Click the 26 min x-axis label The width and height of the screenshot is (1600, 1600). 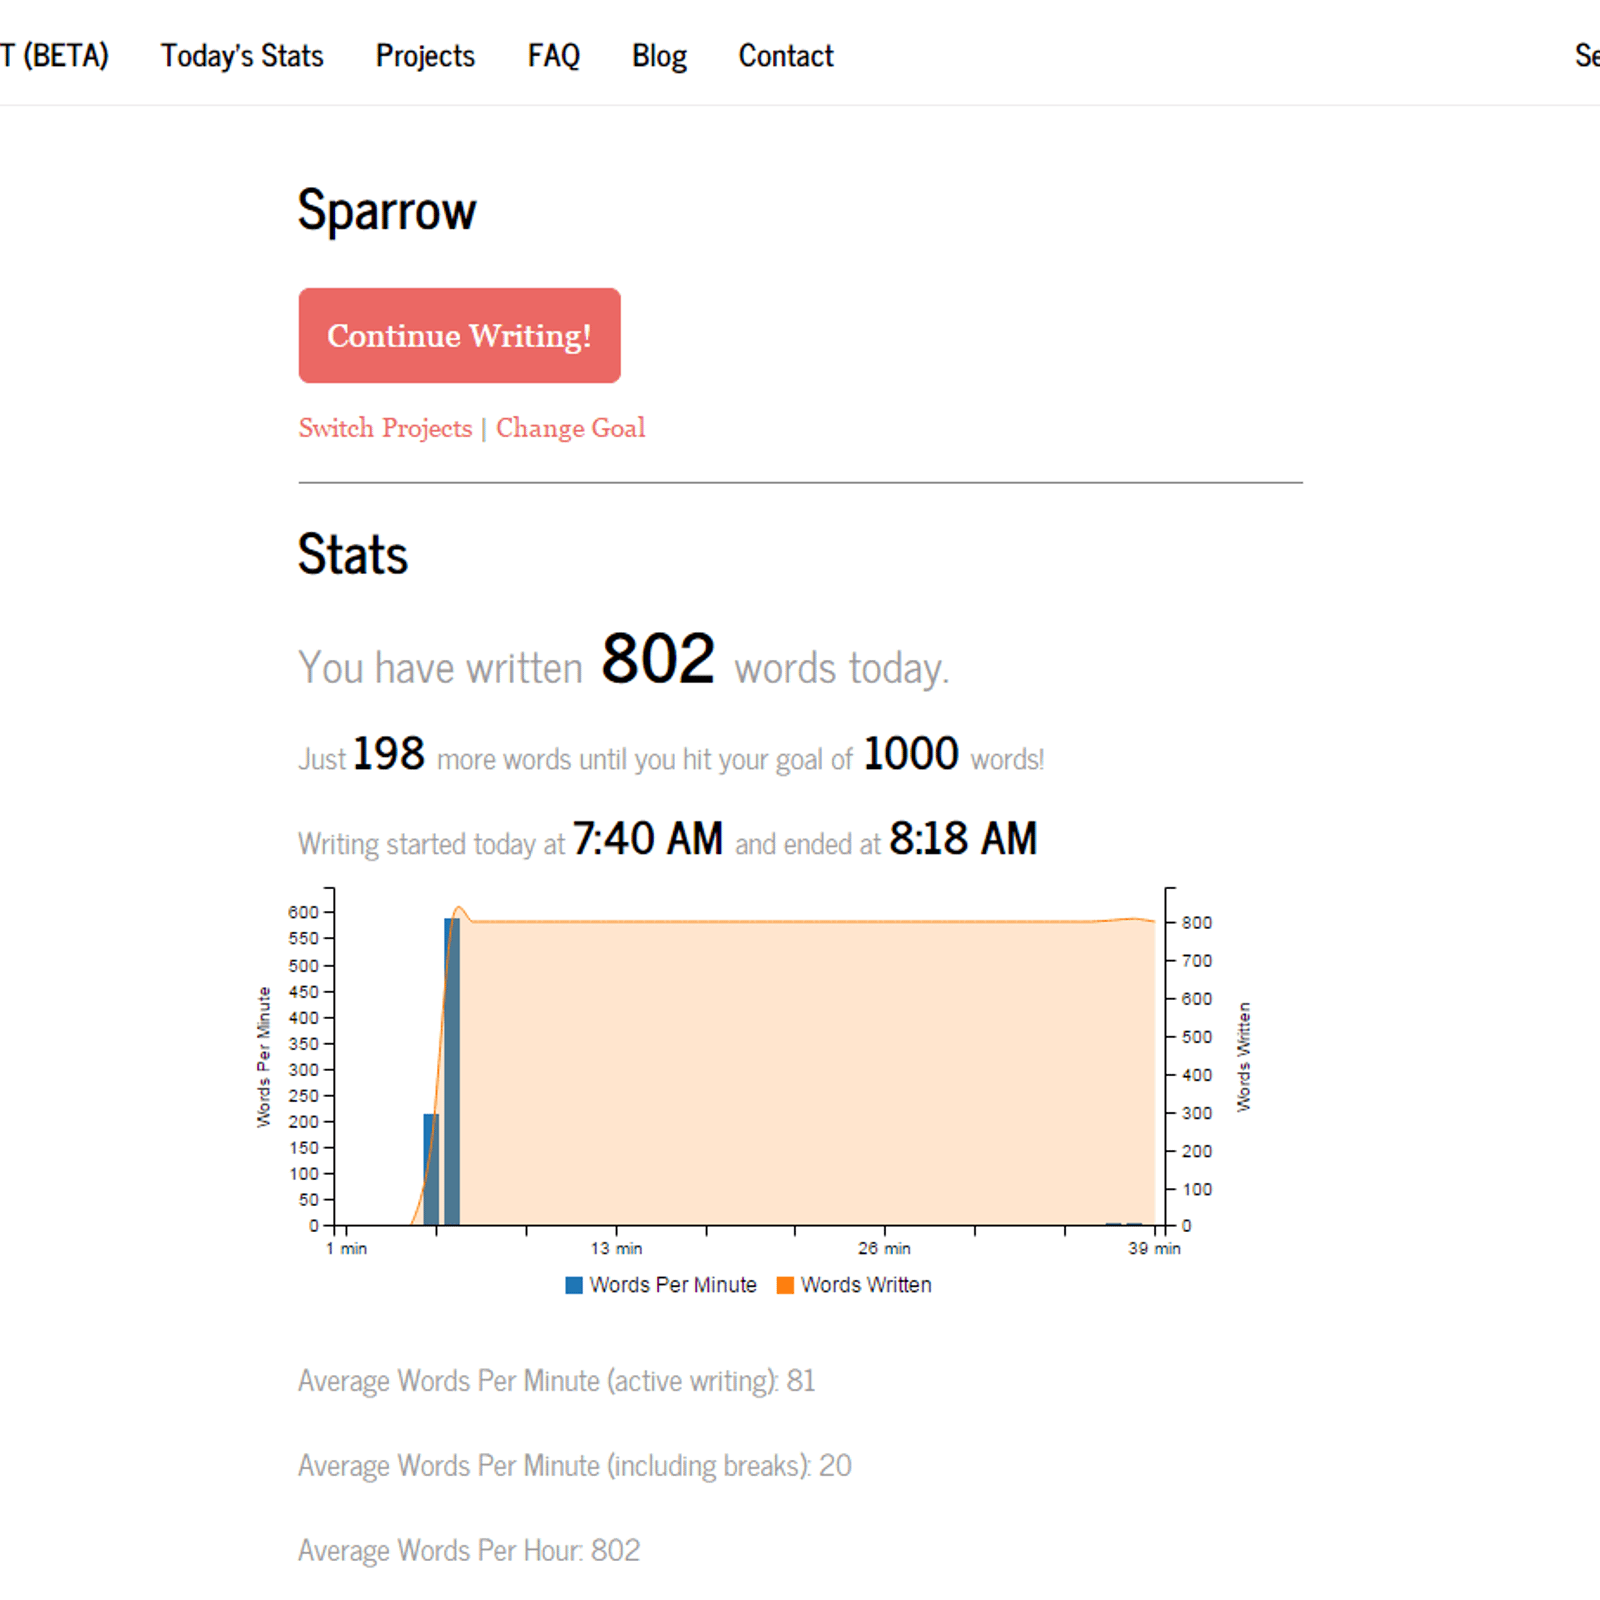click(884, 1249)
